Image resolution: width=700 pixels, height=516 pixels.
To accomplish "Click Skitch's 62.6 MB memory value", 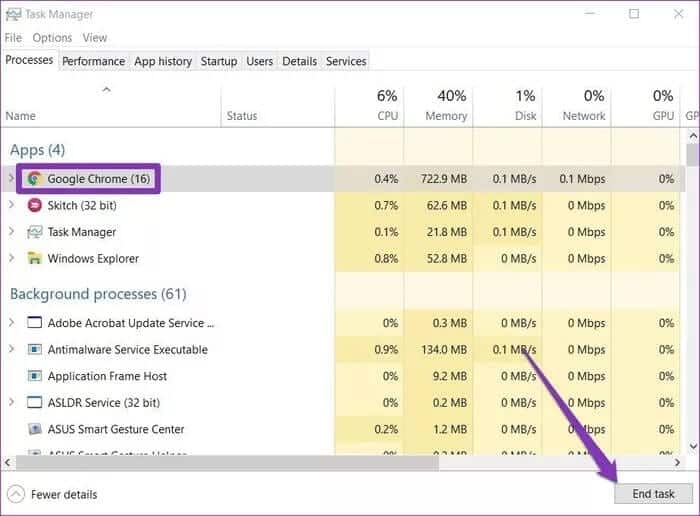I will coord(447,205).
